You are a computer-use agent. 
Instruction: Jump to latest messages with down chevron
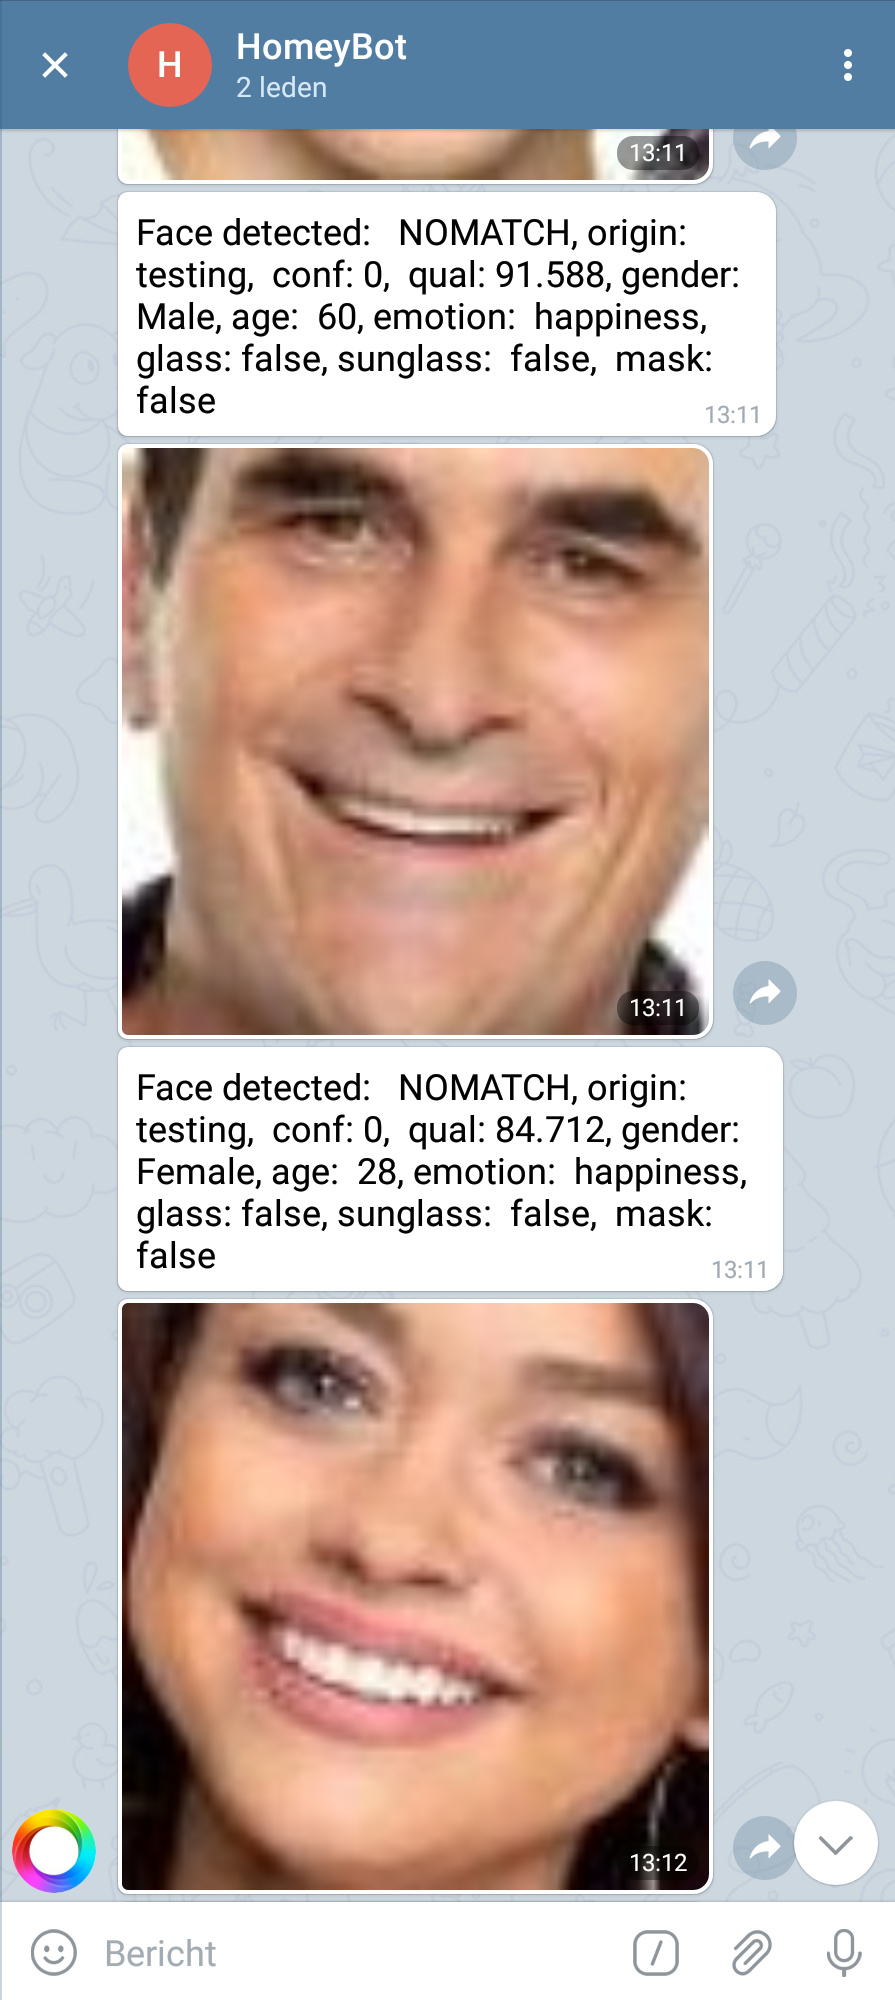tap(836, 1843)
